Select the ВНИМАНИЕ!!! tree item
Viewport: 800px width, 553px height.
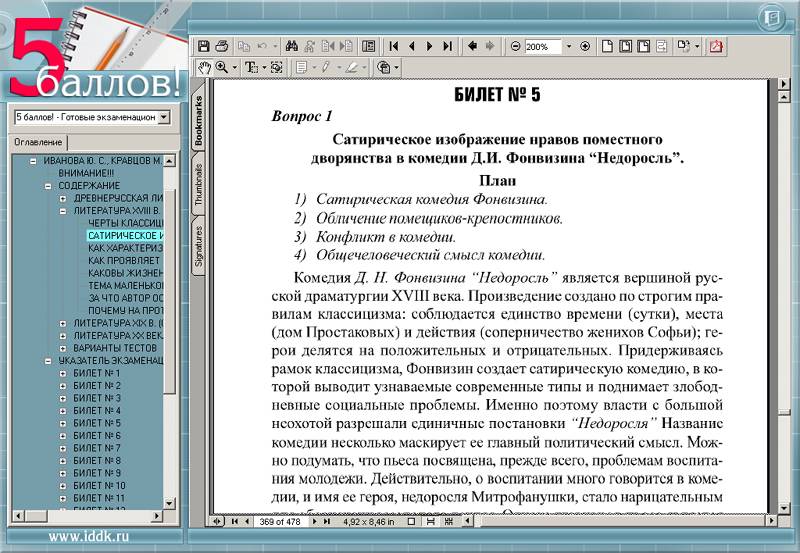point(86,173)
